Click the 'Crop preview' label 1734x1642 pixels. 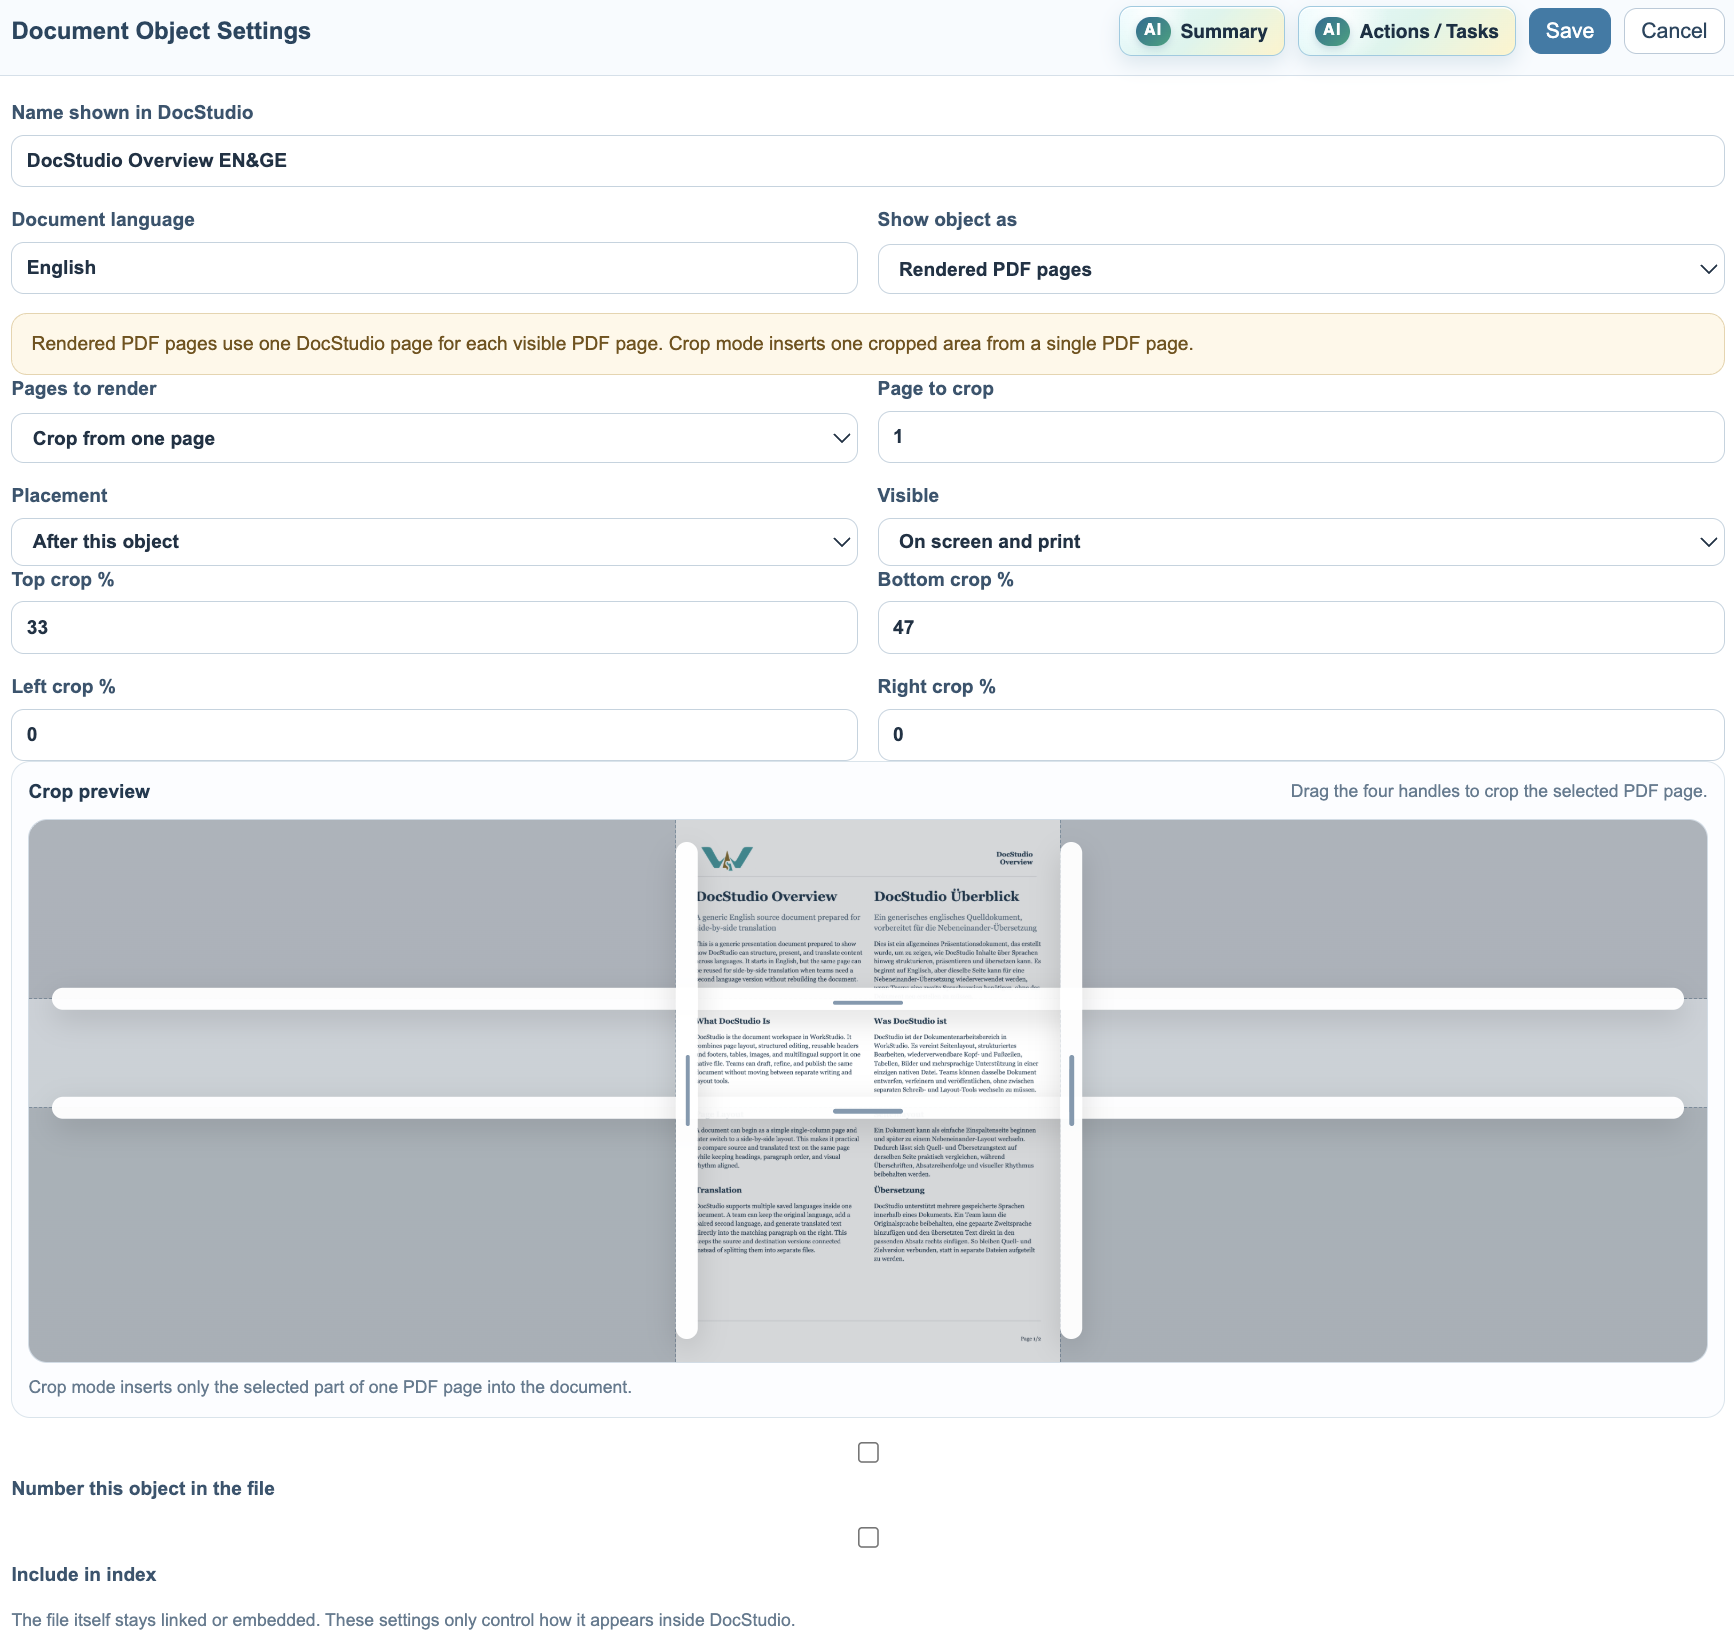point(89,792)
